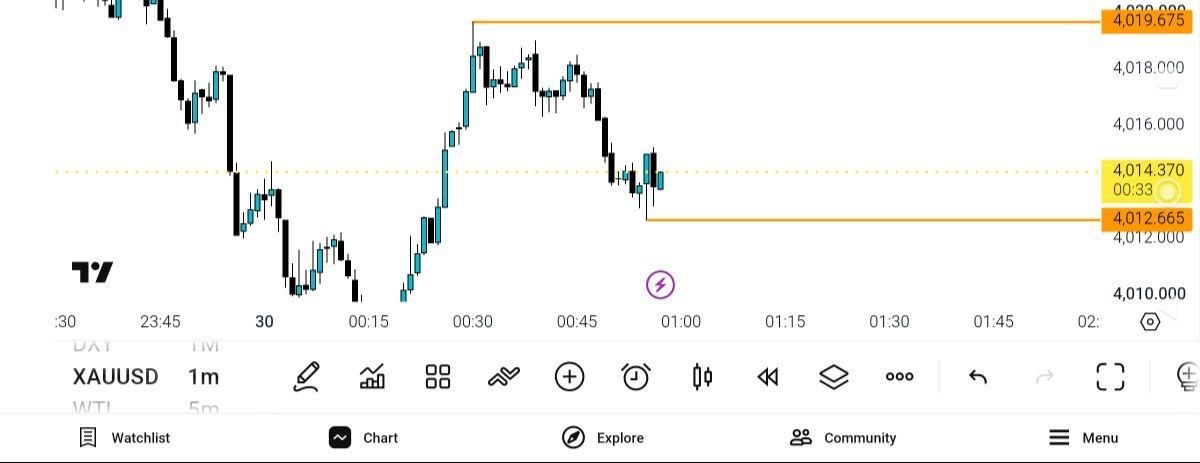
Task: Open chart settings hexagon icon
Action: pos(1150,322)
